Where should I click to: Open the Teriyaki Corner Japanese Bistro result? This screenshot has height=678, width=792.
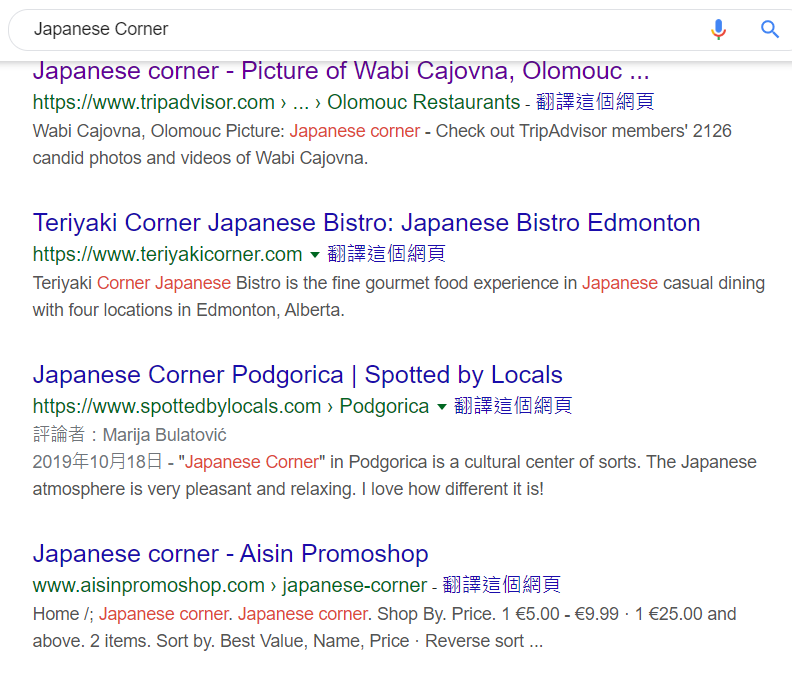click(366, 222)
